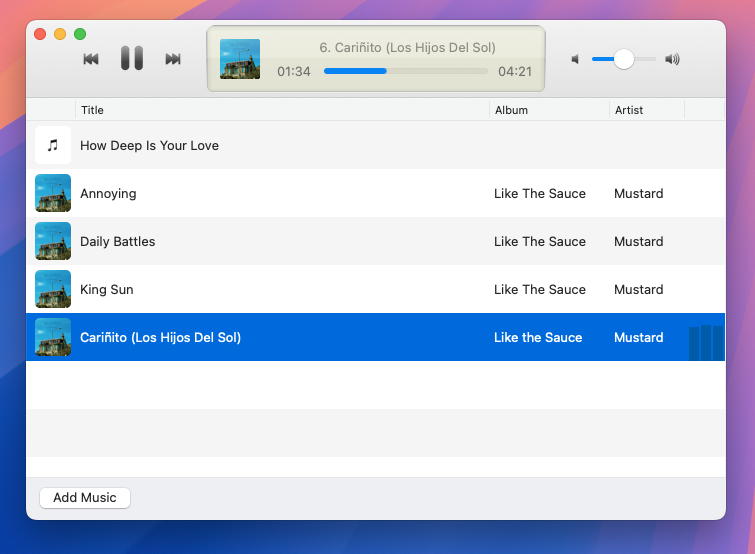Skip to the next track
This screenshot has width=755, height=554.
[x=173, y=59]
